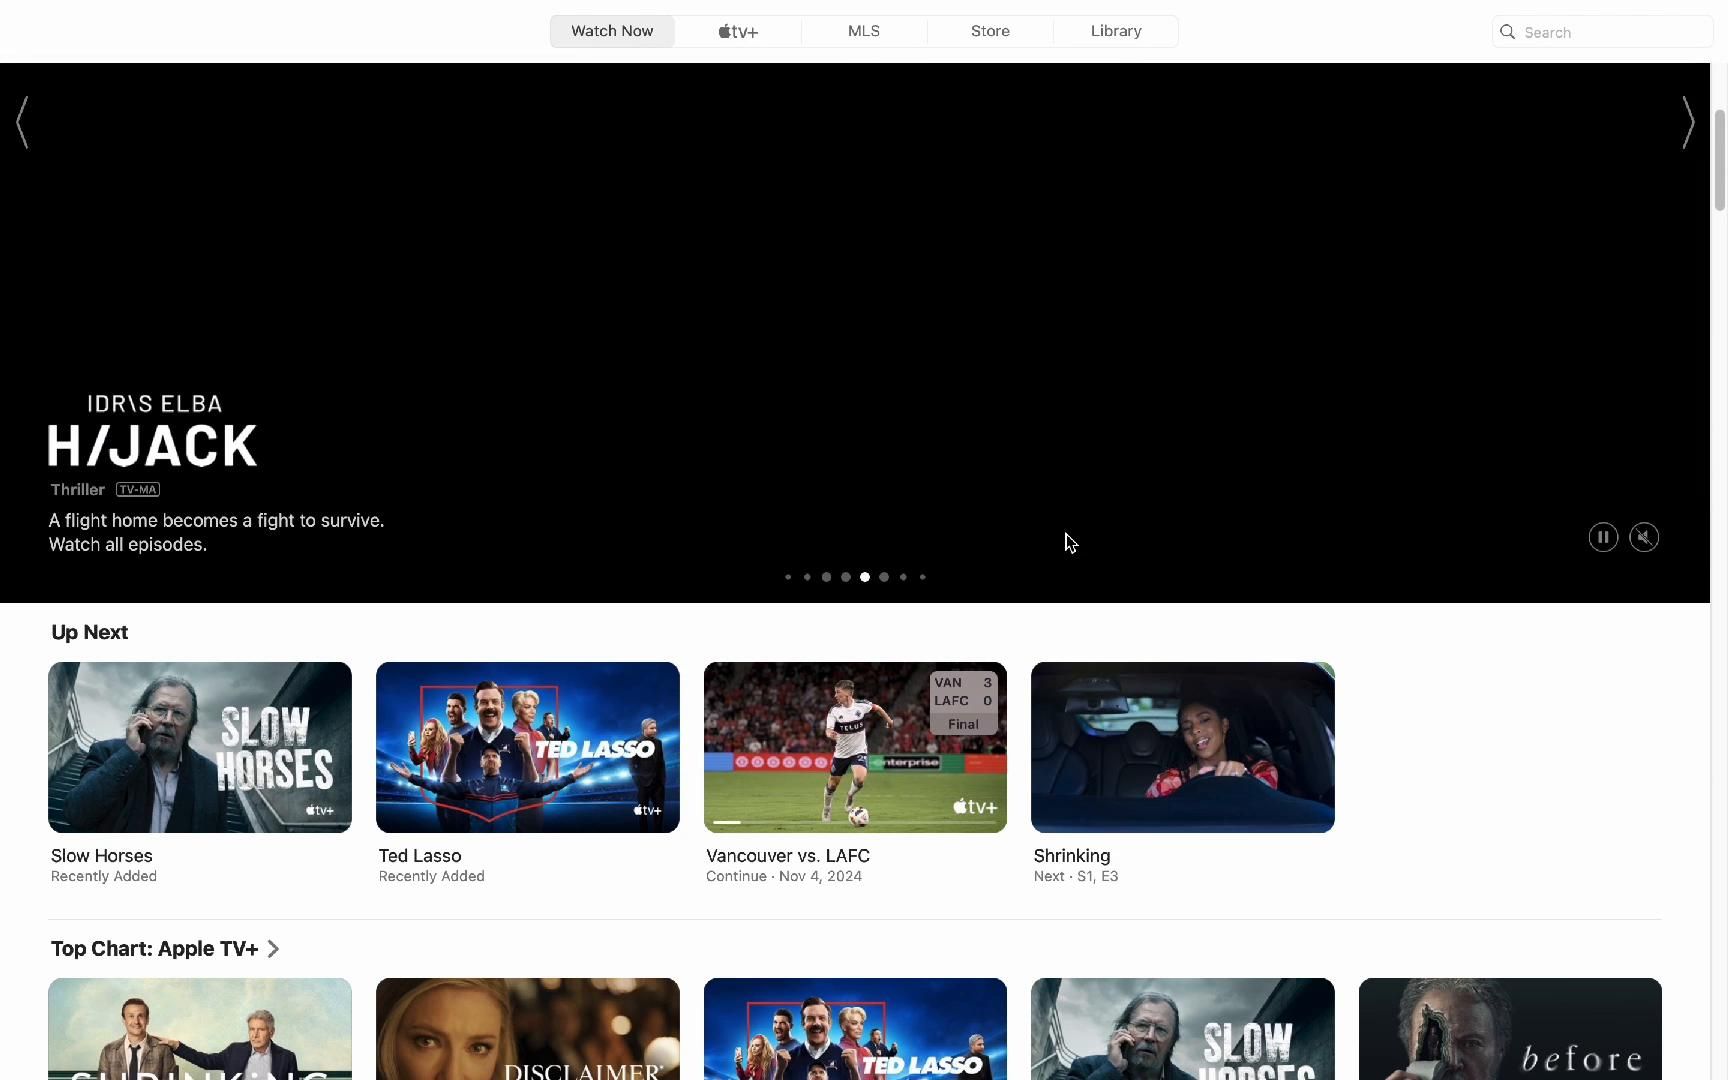Click the Search input field
Viewport: 1728px width, 1080px height.
pos(1612,32)
